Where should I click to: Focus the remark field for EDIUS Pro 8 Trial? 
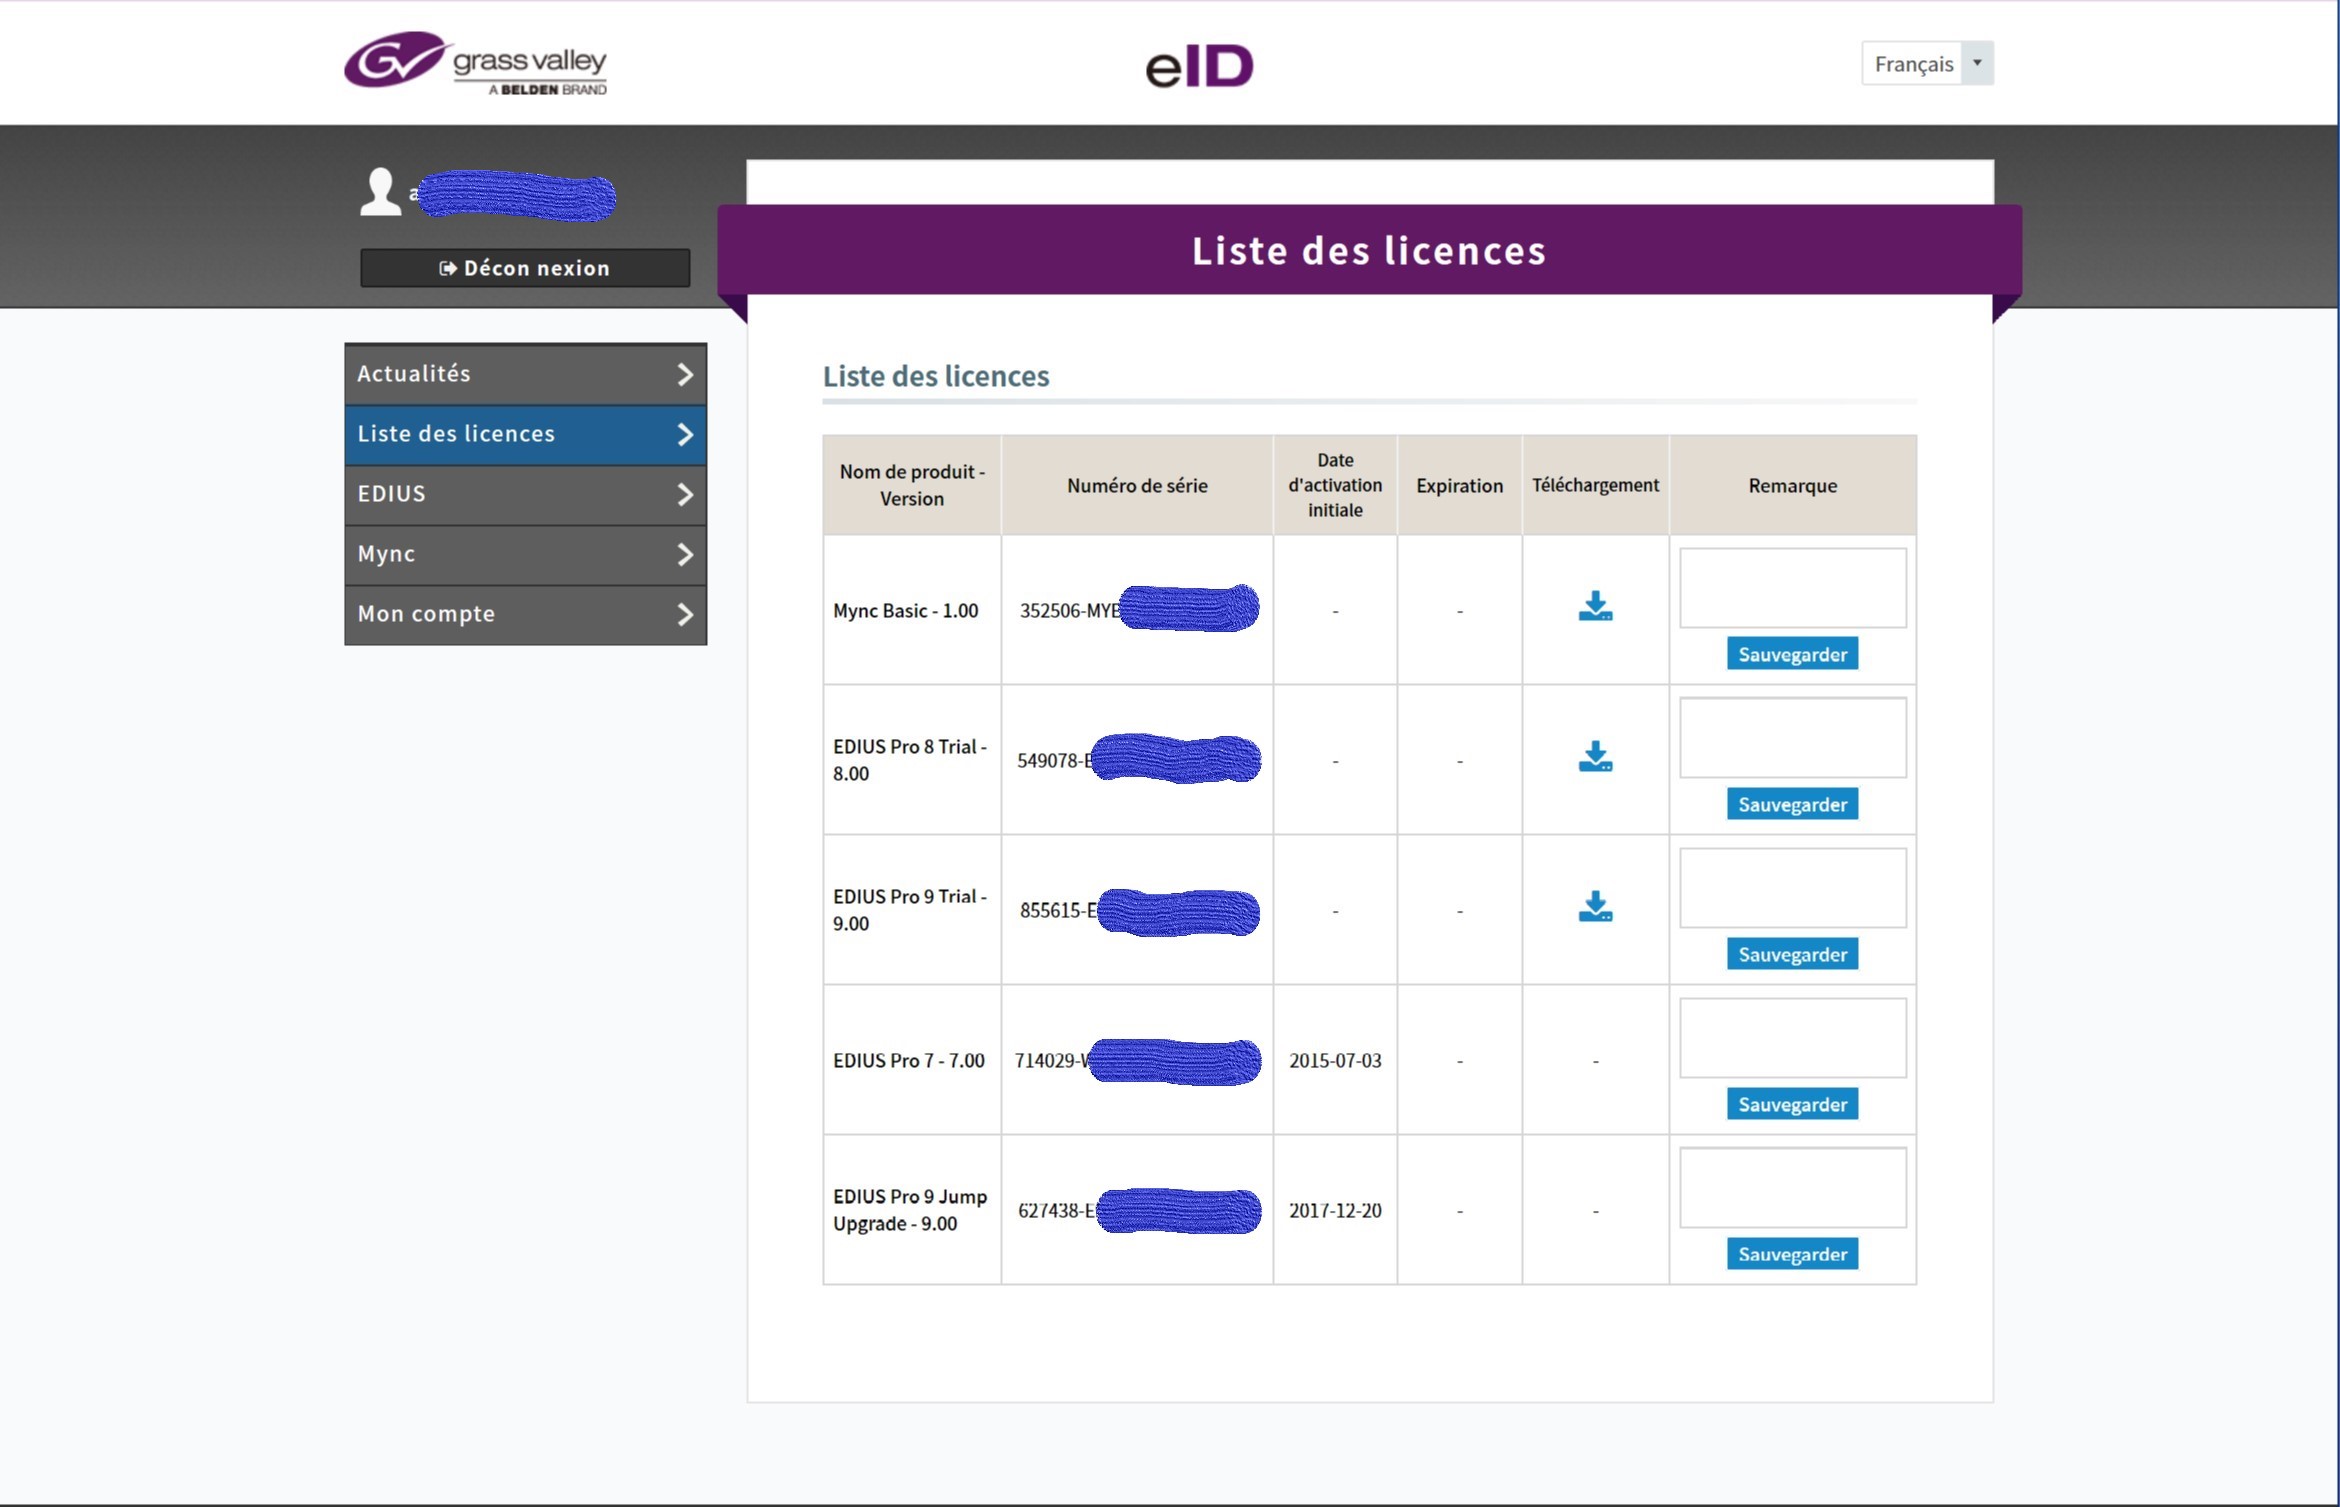click(x=1792, y=738)
